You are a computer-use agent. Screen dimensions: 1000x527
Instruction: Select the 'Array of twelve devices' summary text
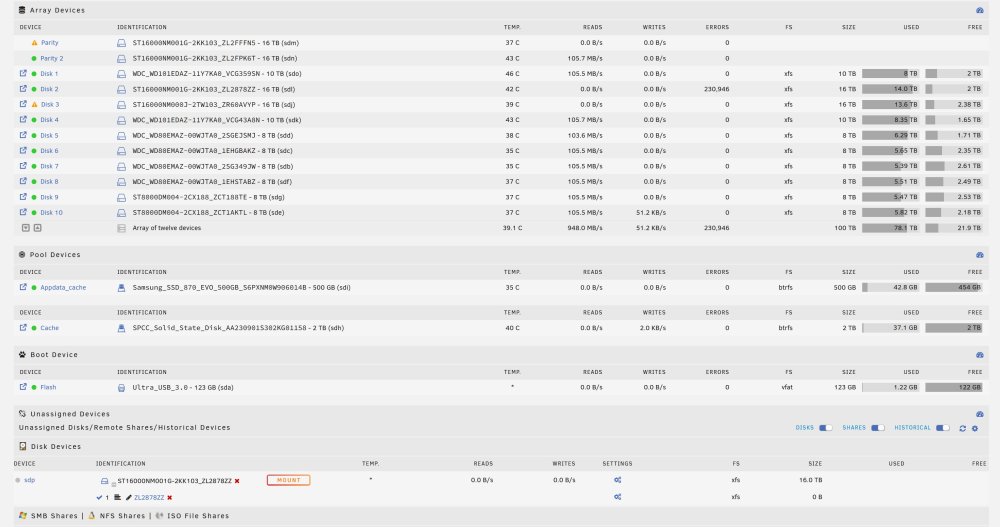[166, 228]
